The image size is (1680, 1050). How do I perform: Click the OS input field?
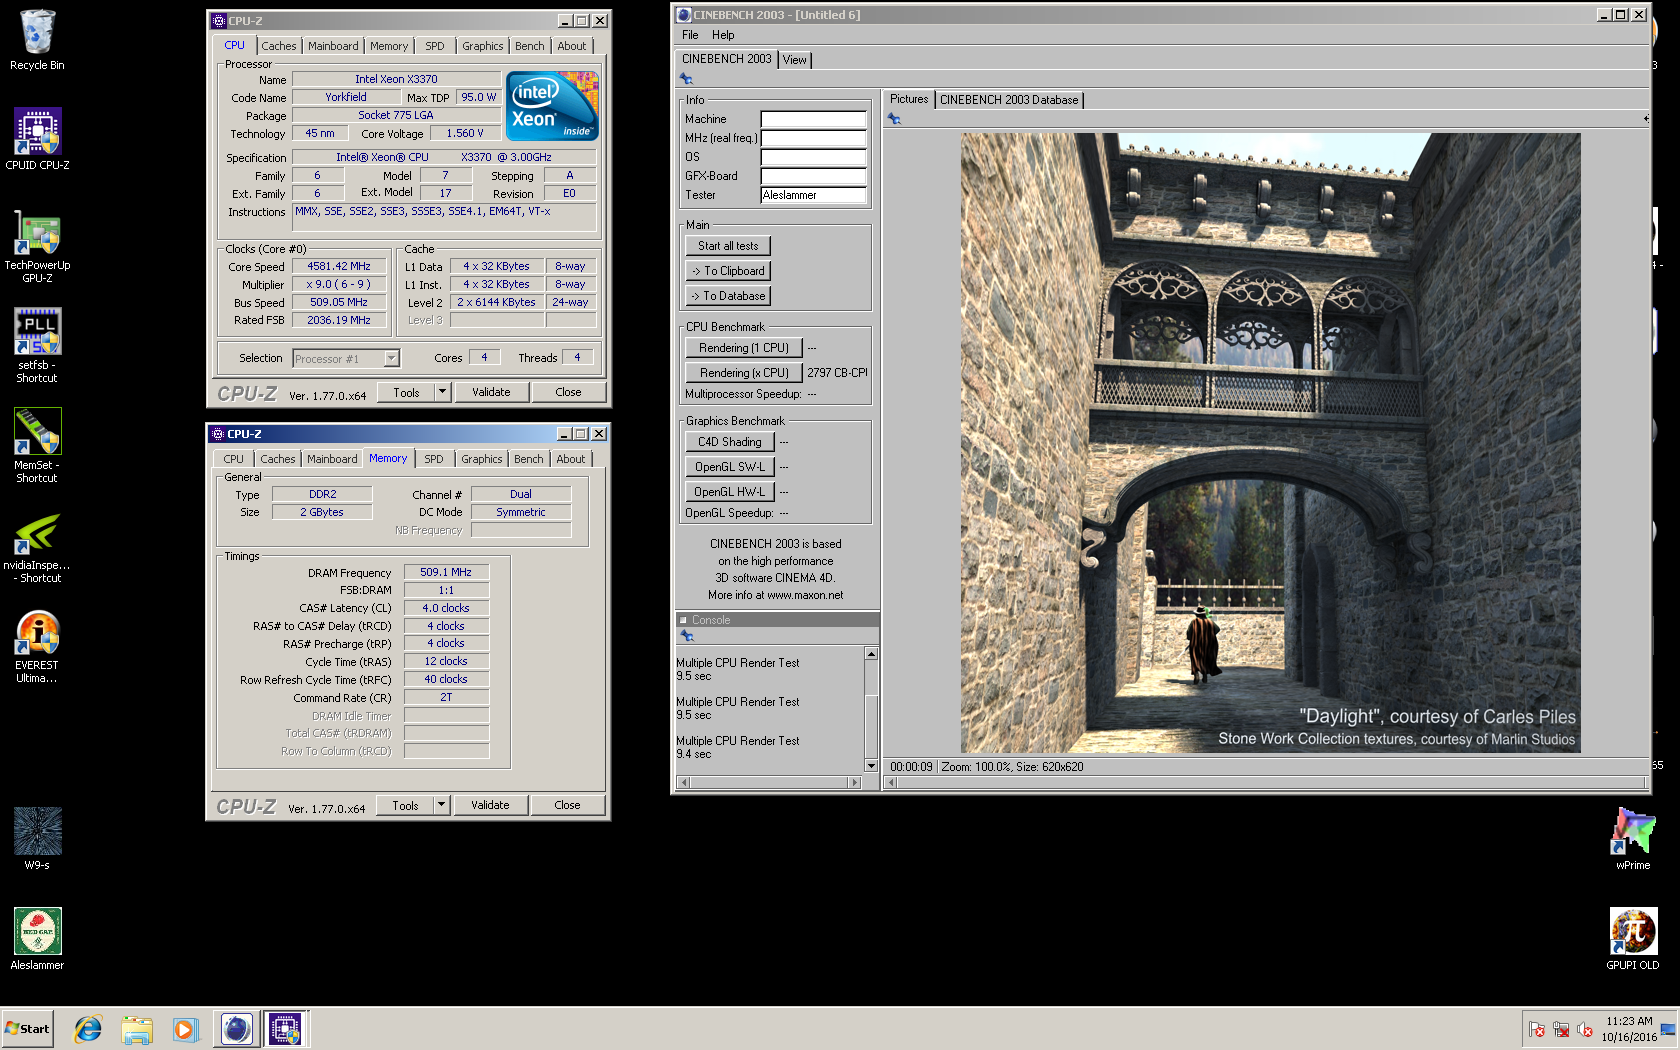[x=813, y=157]
